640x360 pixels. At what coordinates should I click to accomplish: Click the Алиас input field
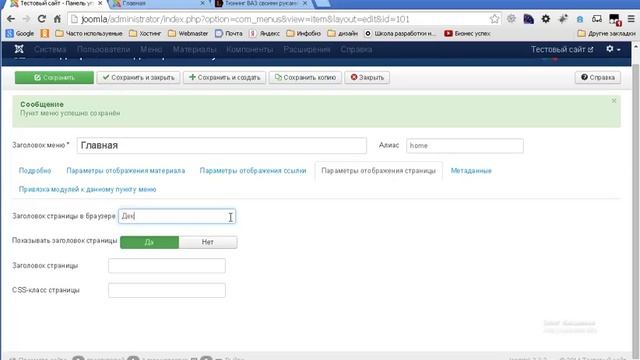coord(464,146)
